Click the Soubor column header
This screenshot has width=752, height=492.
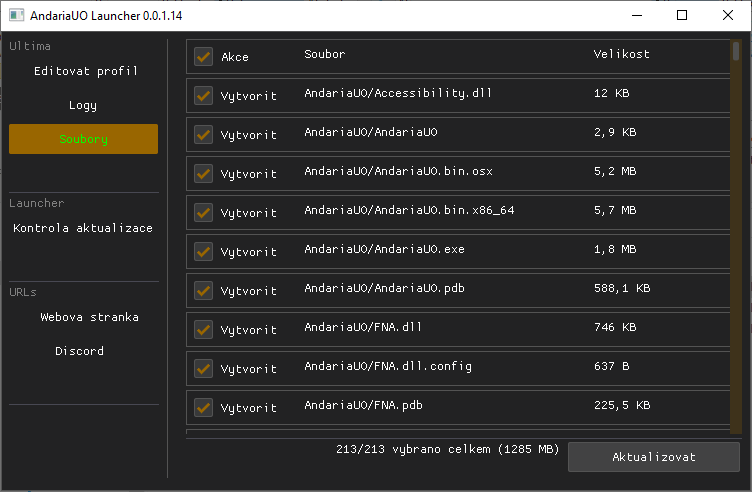325,54
